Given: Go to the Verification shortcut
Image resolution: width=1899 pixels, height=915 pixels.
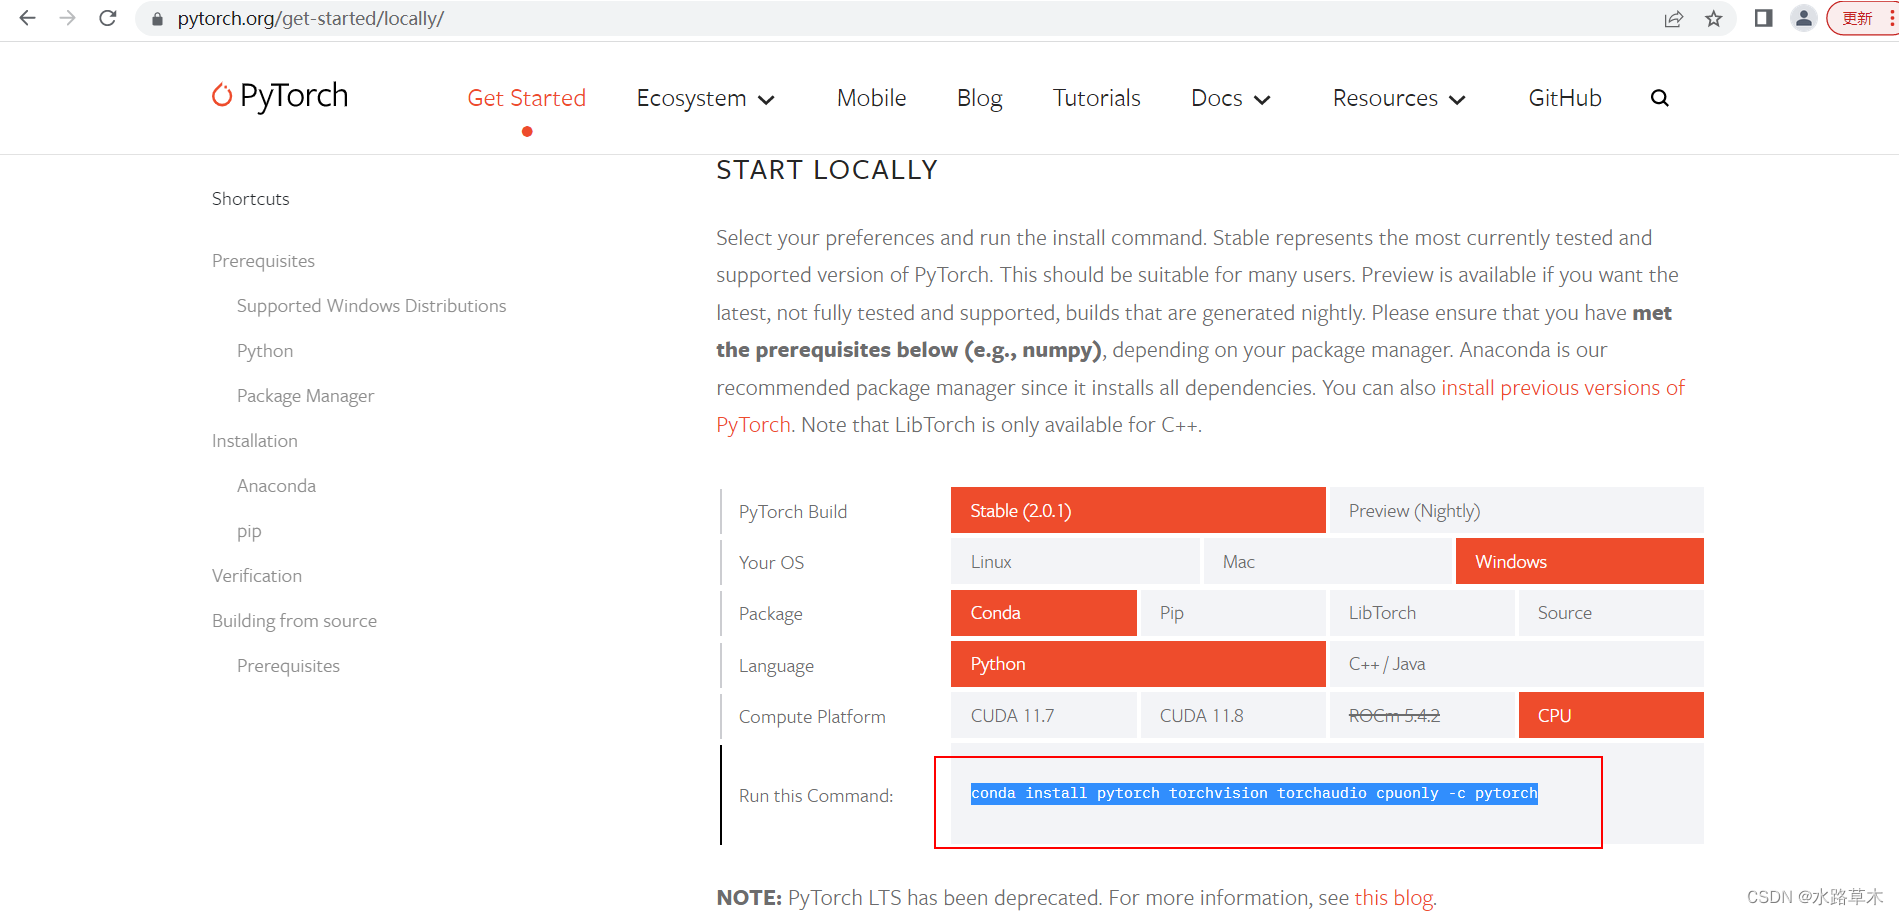Looking at the screenshot, I should tap(256, 576).
